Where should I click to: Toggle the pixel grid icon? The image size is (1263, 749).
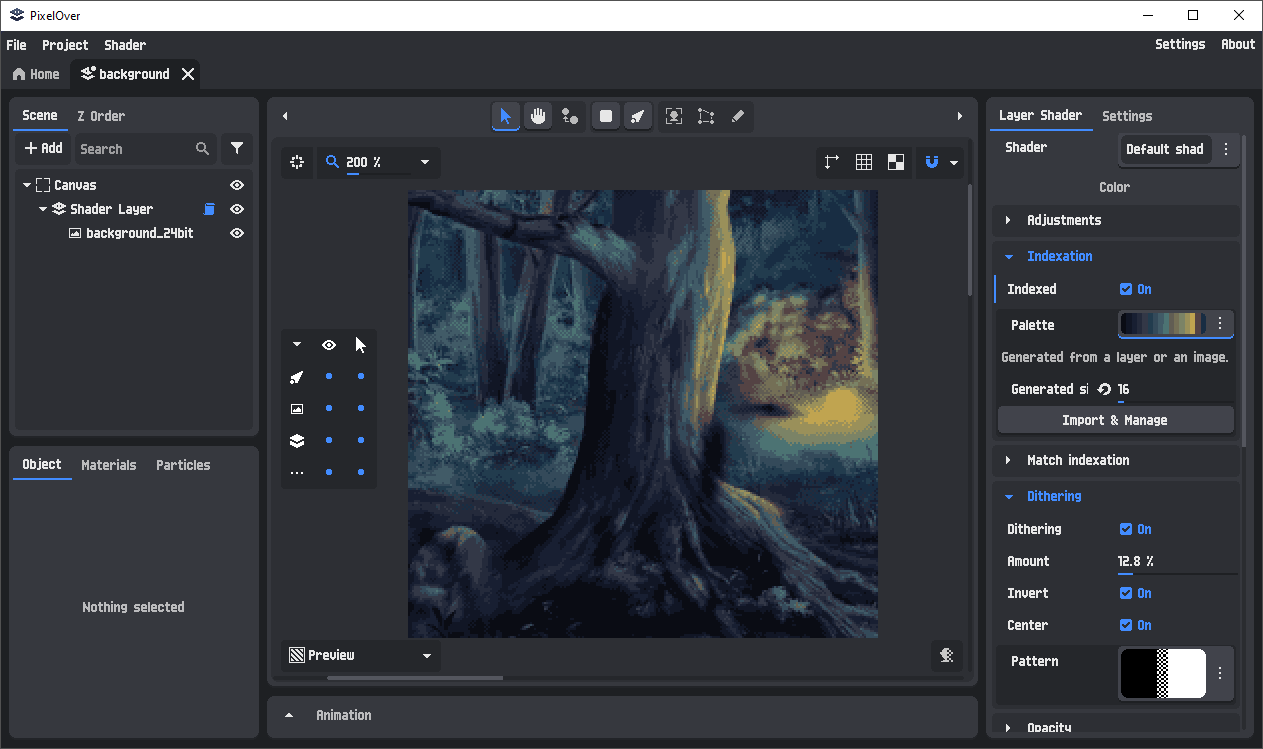coord(864,162)
